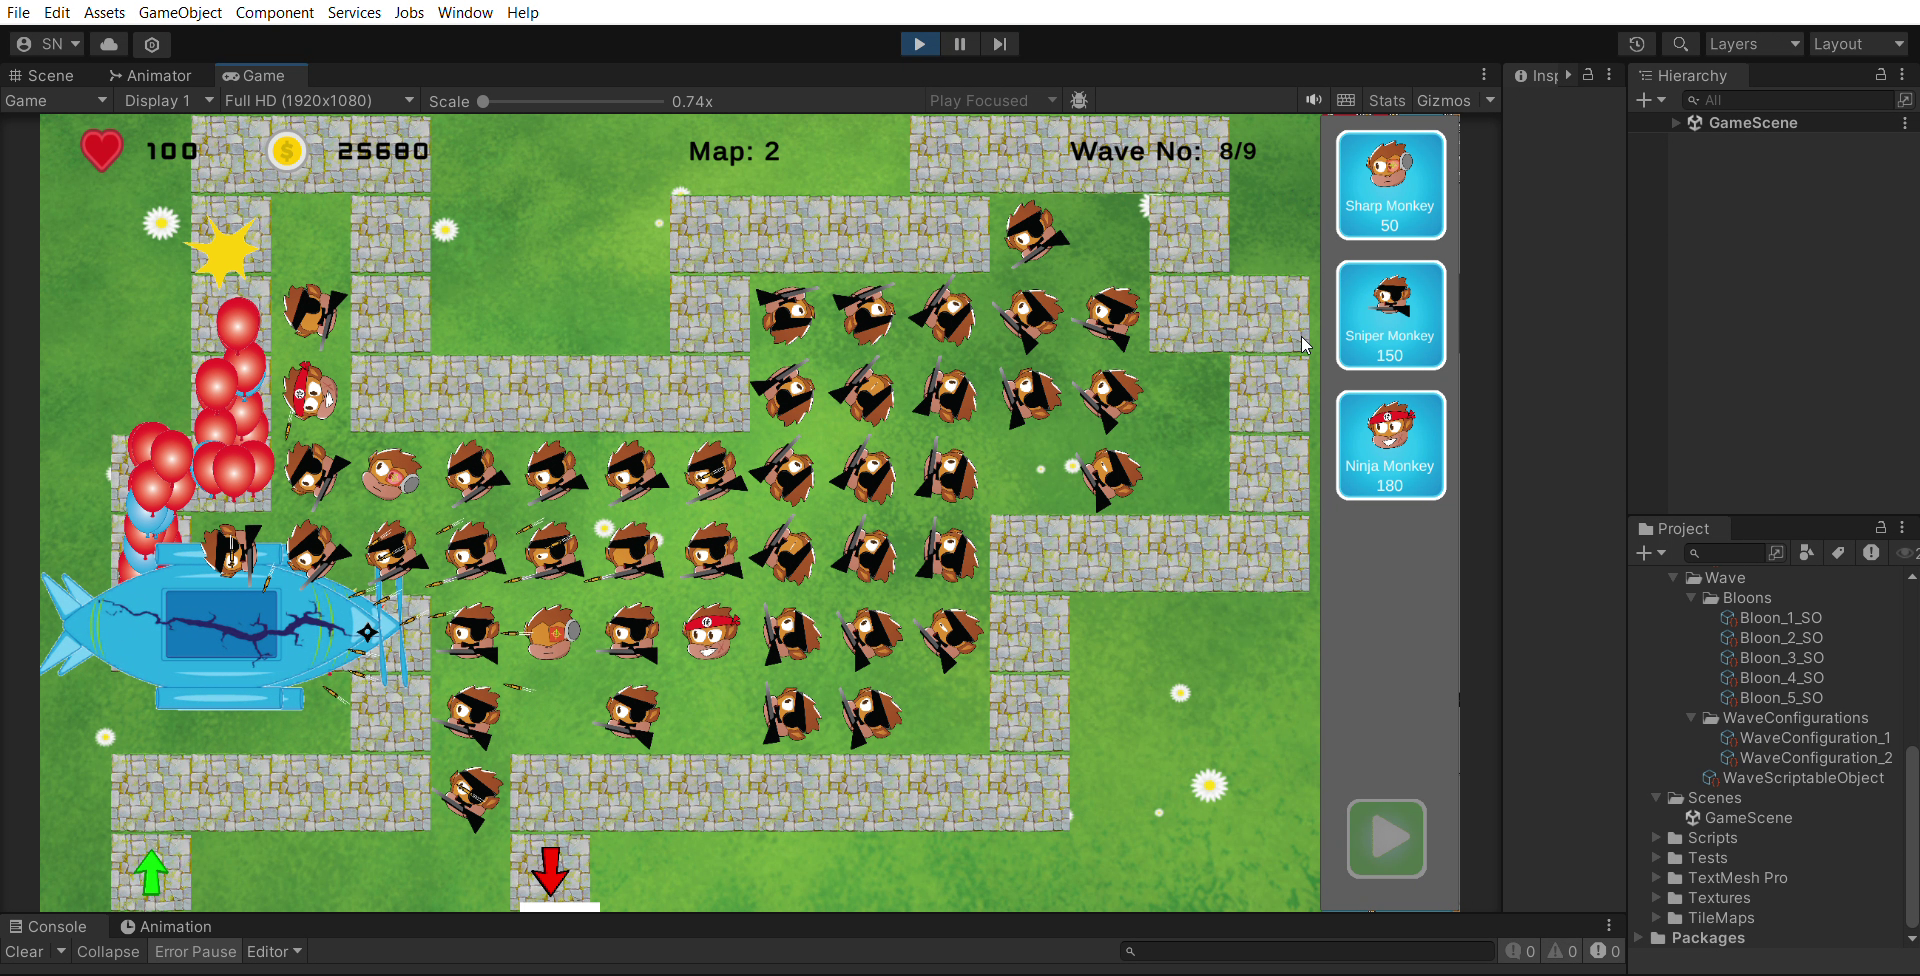Toggle Stats overlay in Game view

(x=1386, y=100)
